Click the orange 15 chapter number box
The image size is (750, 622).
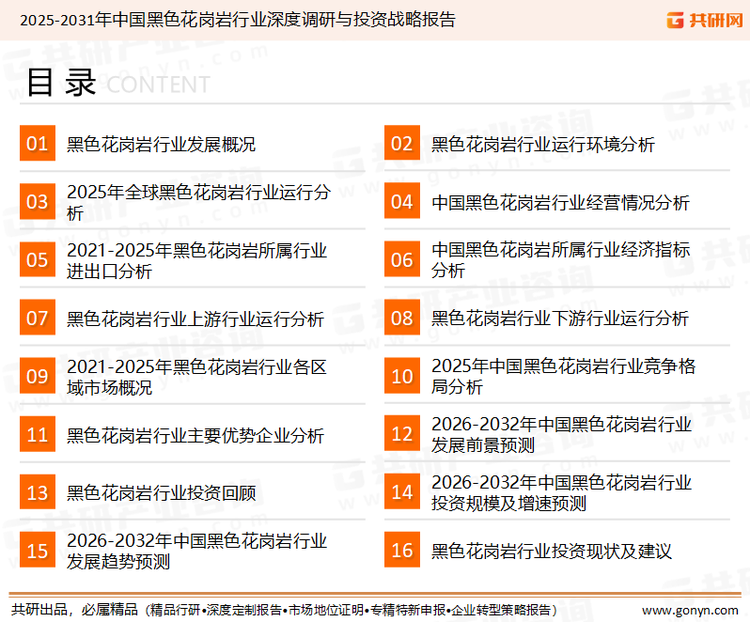[x=37, y=550]
